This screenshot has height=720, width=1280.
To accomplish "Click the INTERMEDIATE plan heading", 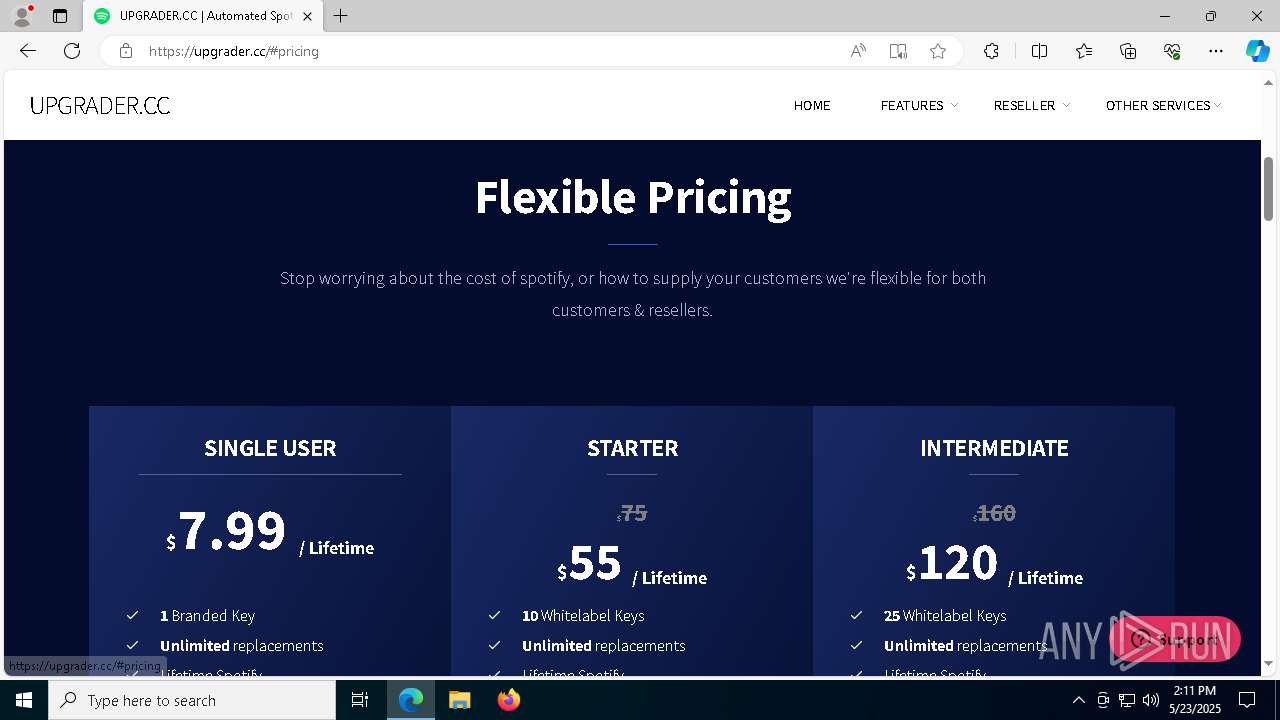I will (994, 448).
